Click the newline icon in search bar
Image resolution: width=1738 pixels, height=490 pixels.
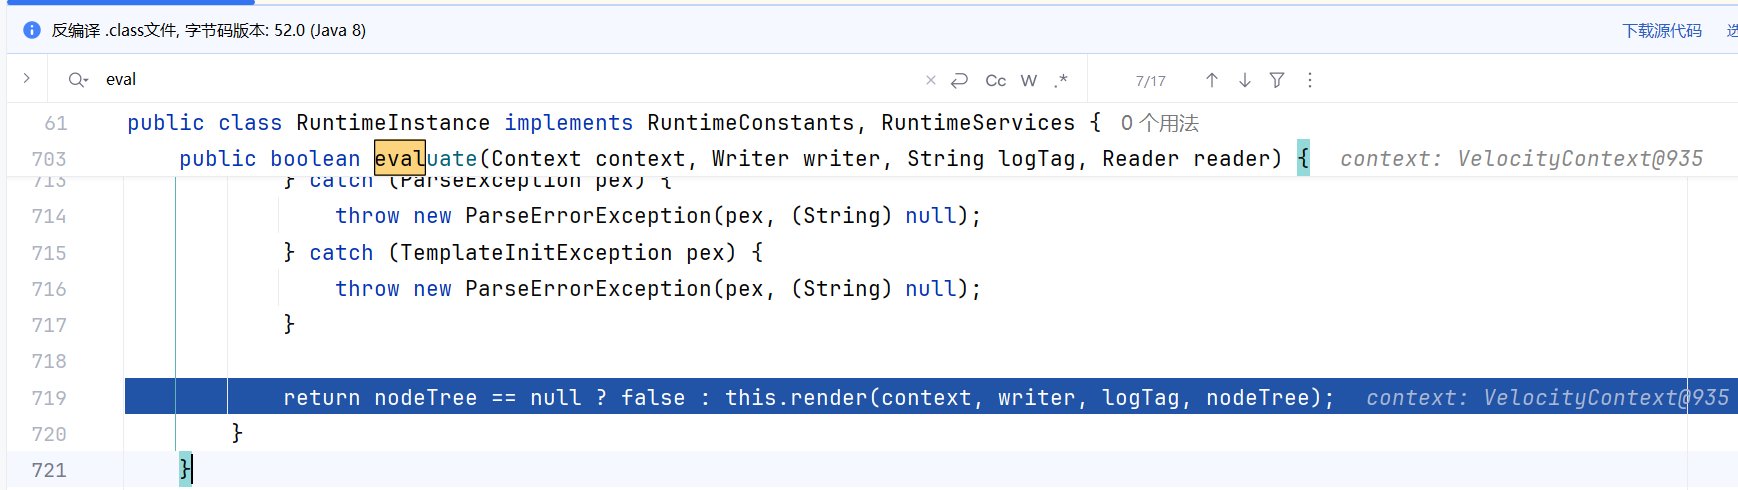click(960, 80)
